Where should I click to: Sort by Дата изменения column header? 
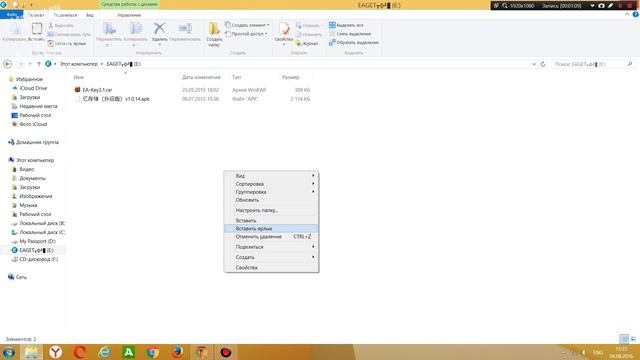(201, 77)
